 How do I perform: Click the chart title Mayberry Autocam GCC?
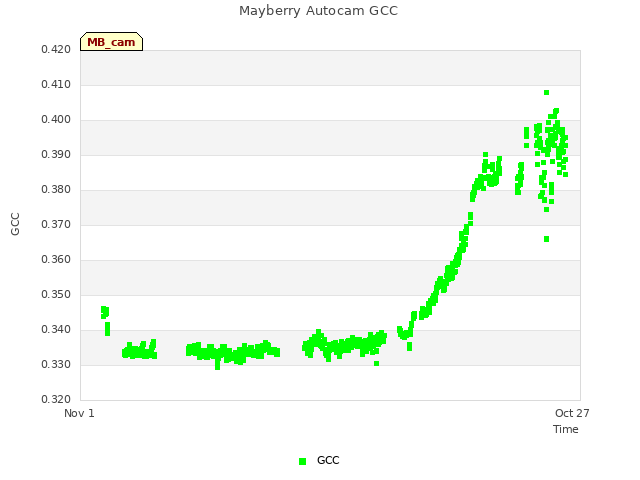318,11
